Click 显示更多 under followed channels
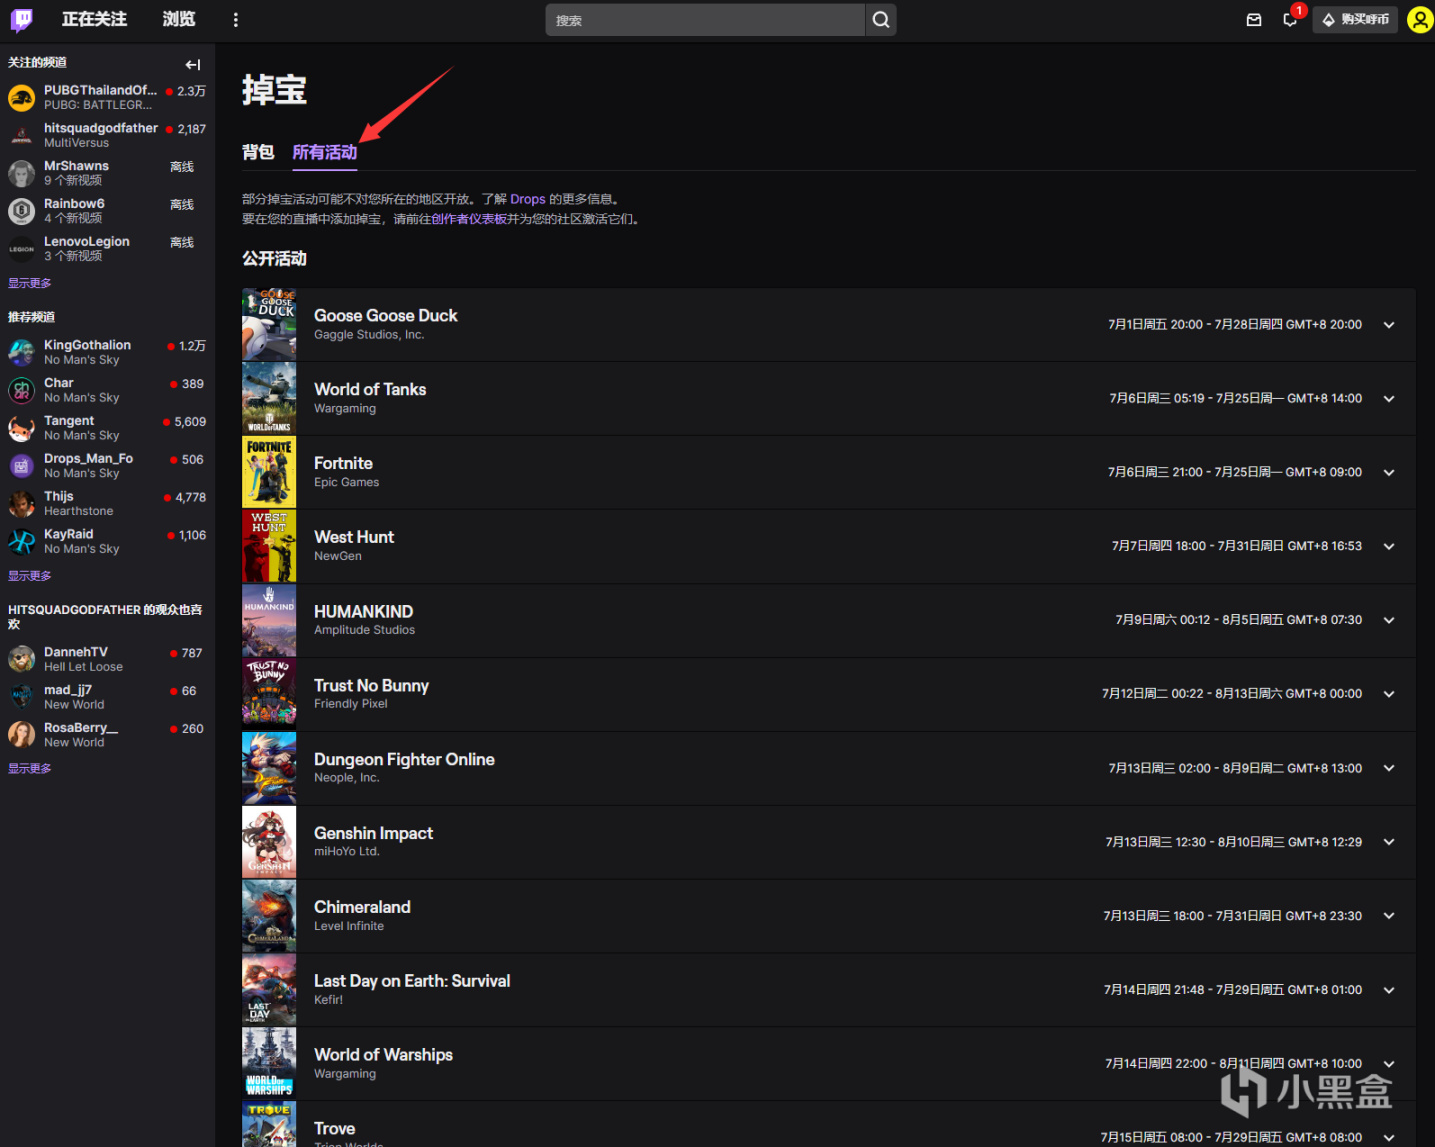This screenshot has width=1435, height=1147. [x=30, y=283]
